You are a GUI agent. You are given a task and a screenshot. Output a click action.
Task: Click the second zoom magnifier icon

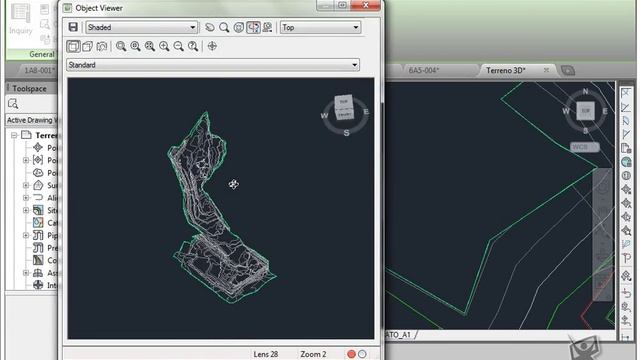[x=135, y=46]
